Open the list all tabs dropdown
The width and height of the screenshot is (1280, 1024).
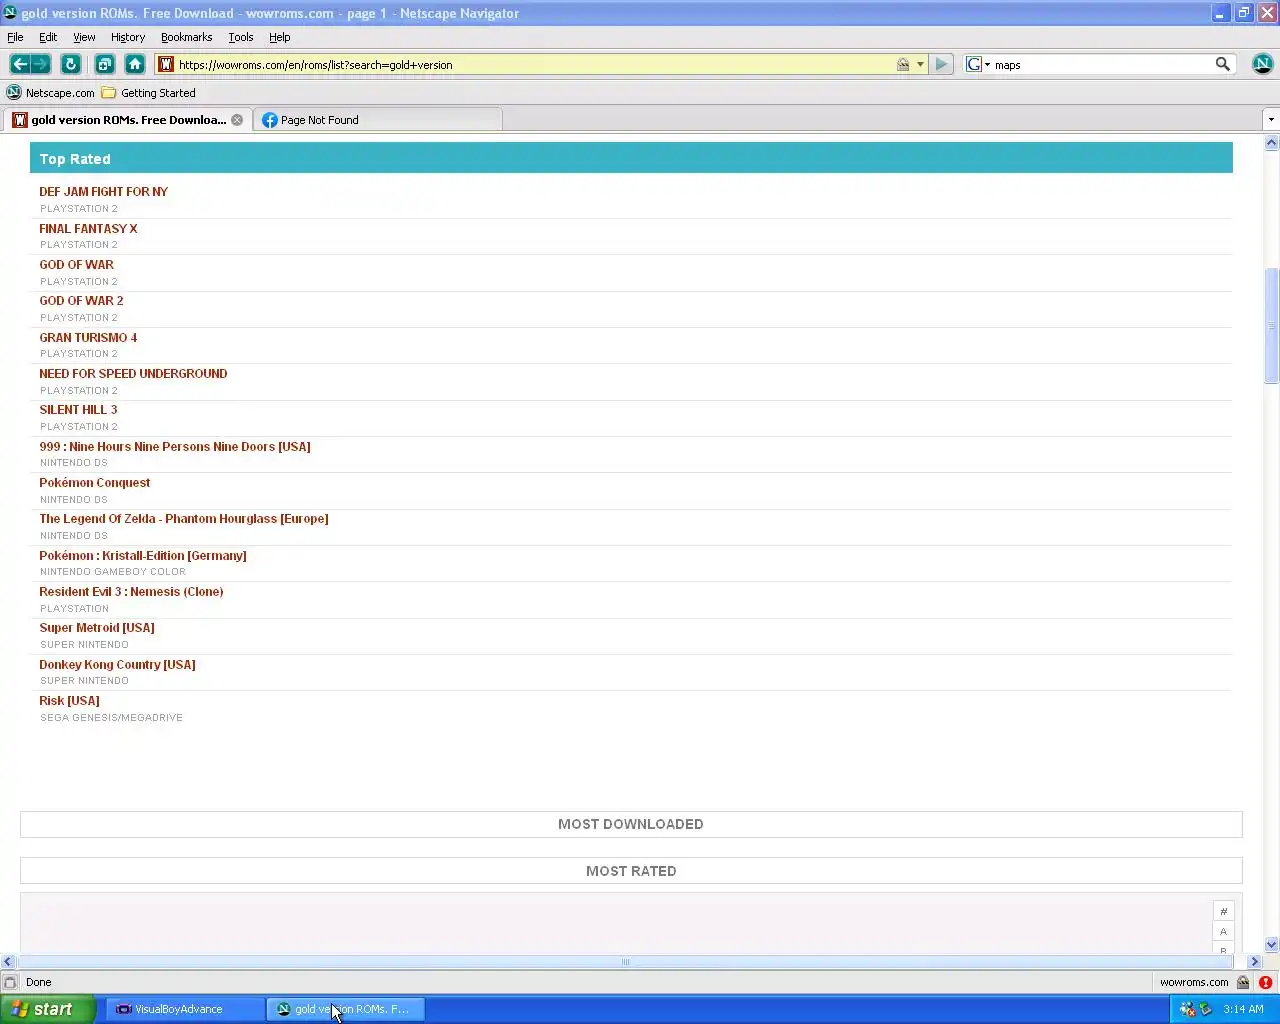[x=1271, y=120]
